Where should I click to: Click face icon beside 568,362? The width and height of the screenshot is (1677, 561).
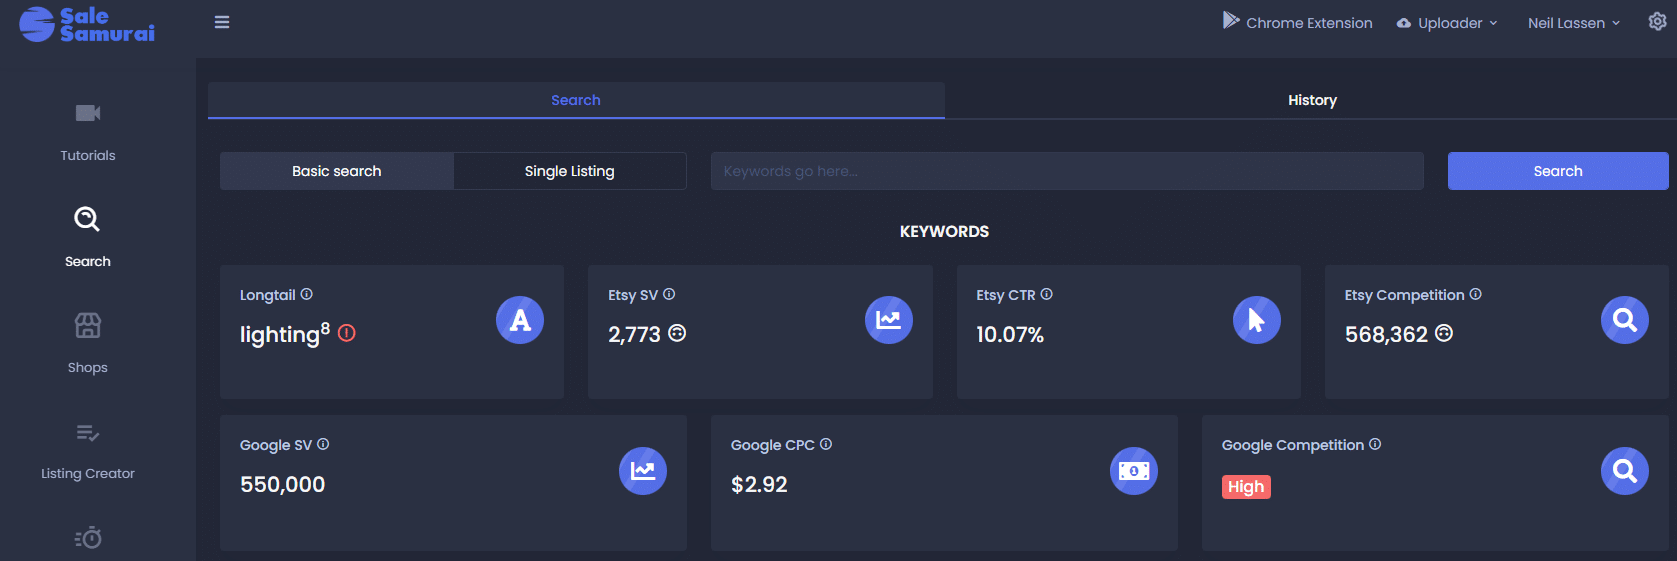pos(1444,333)
